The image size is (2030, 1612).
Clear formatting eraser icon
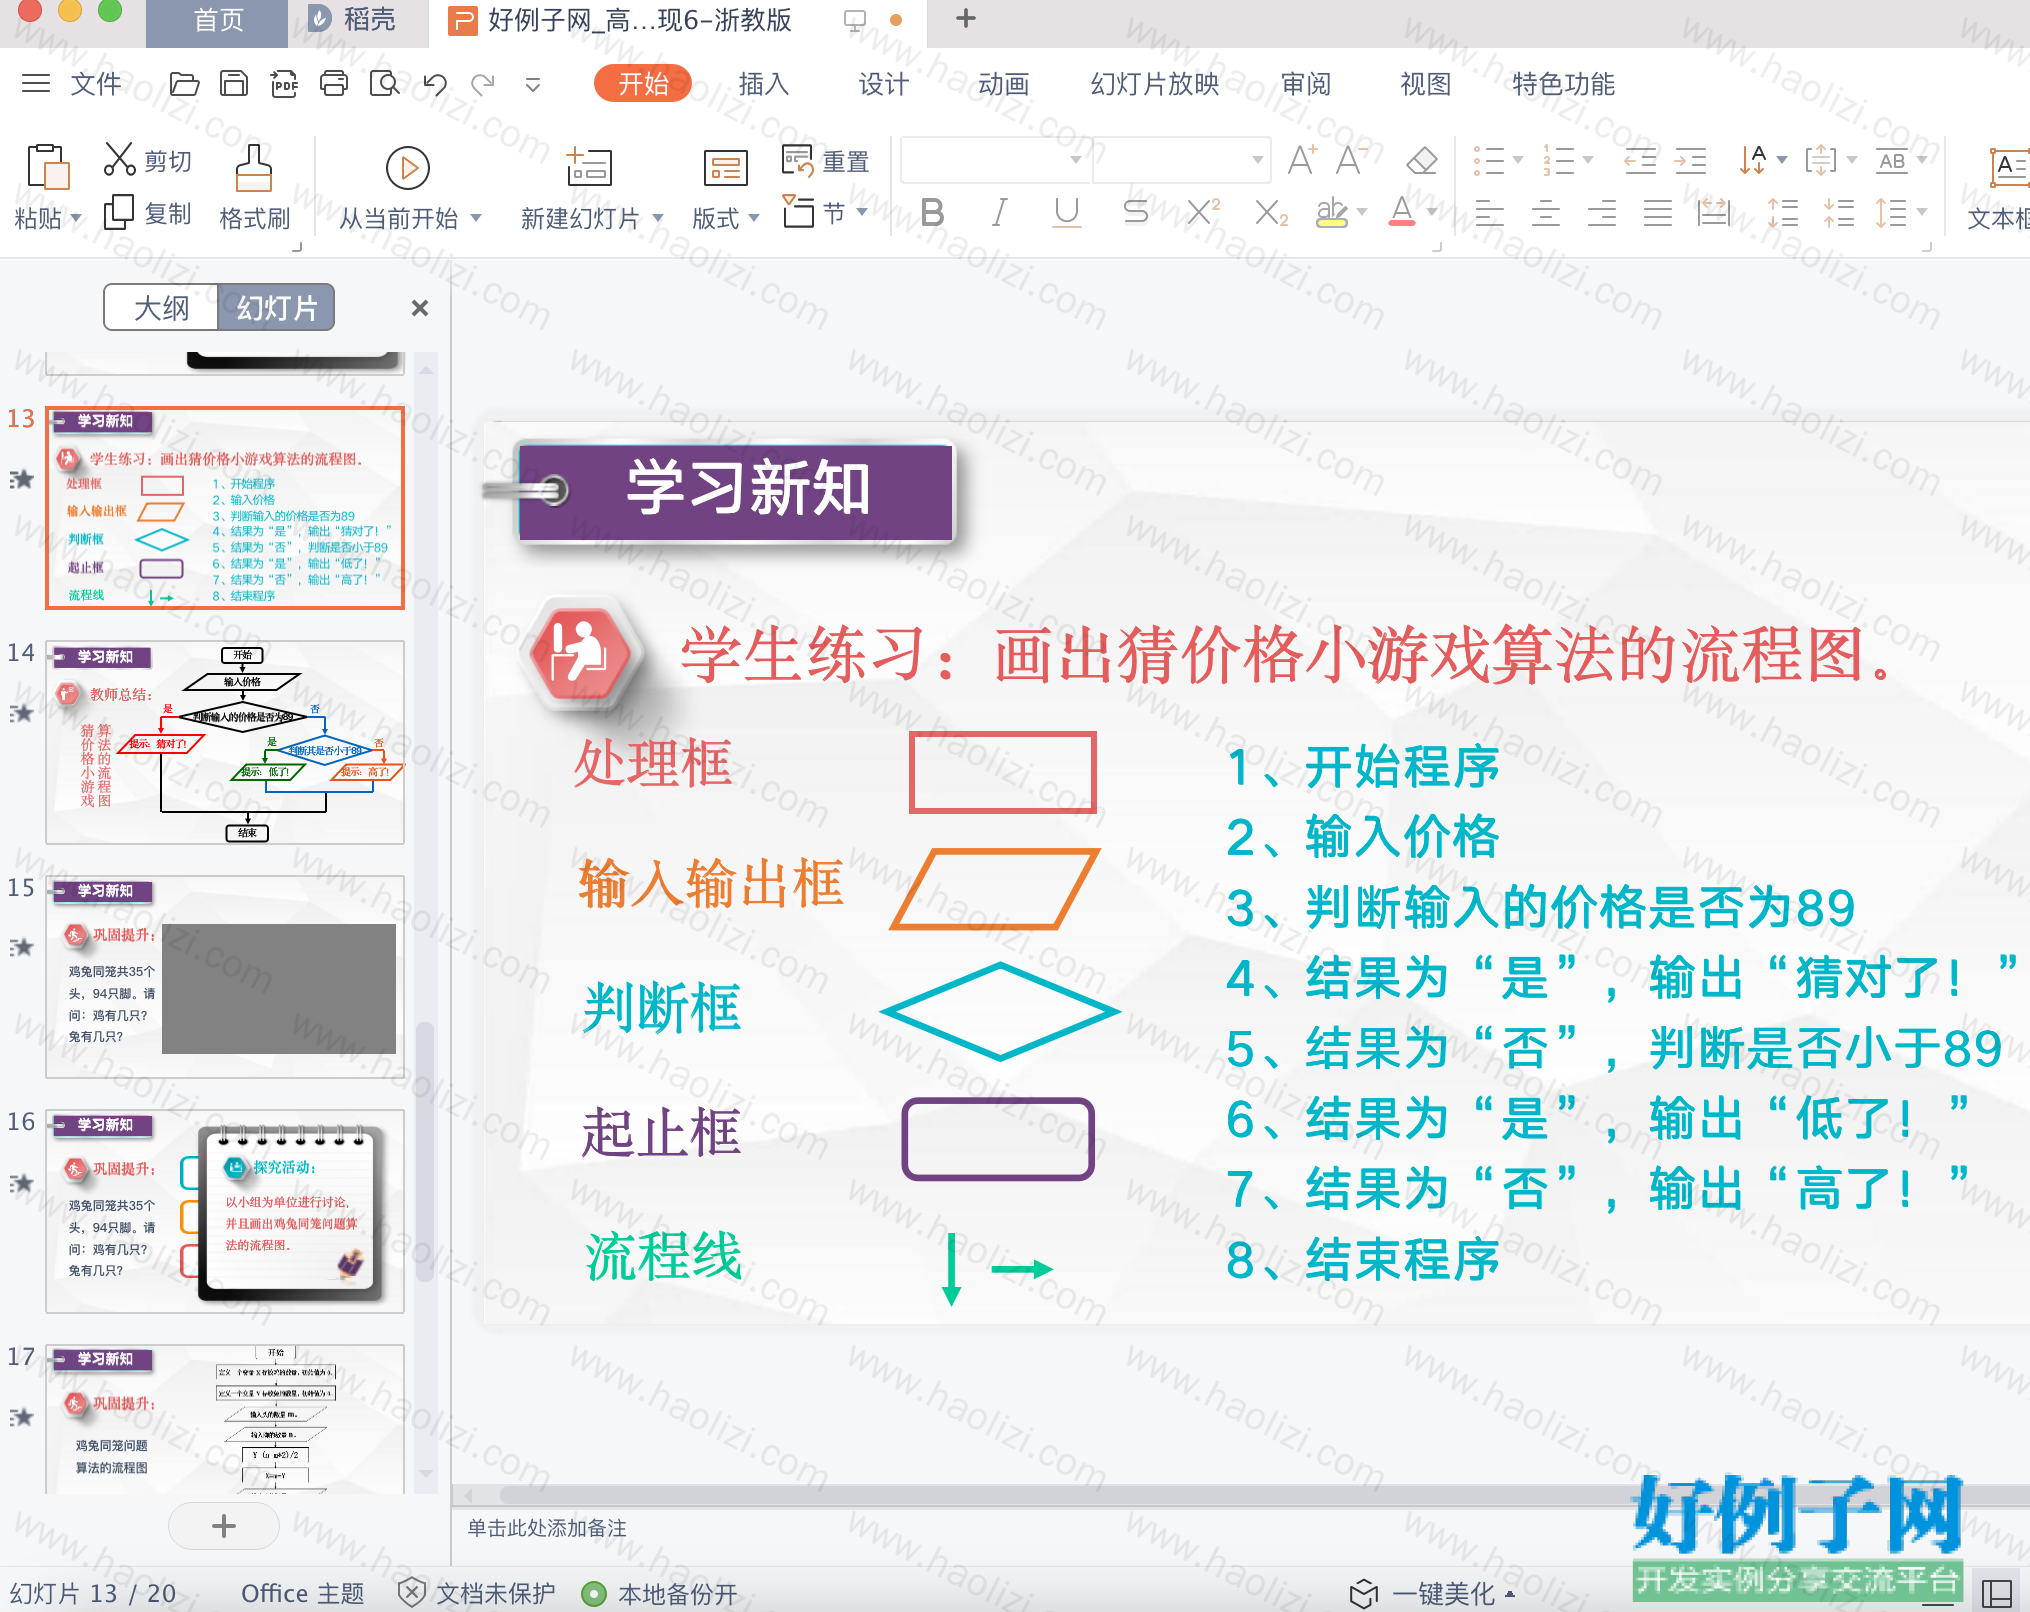coord(1421,160)
